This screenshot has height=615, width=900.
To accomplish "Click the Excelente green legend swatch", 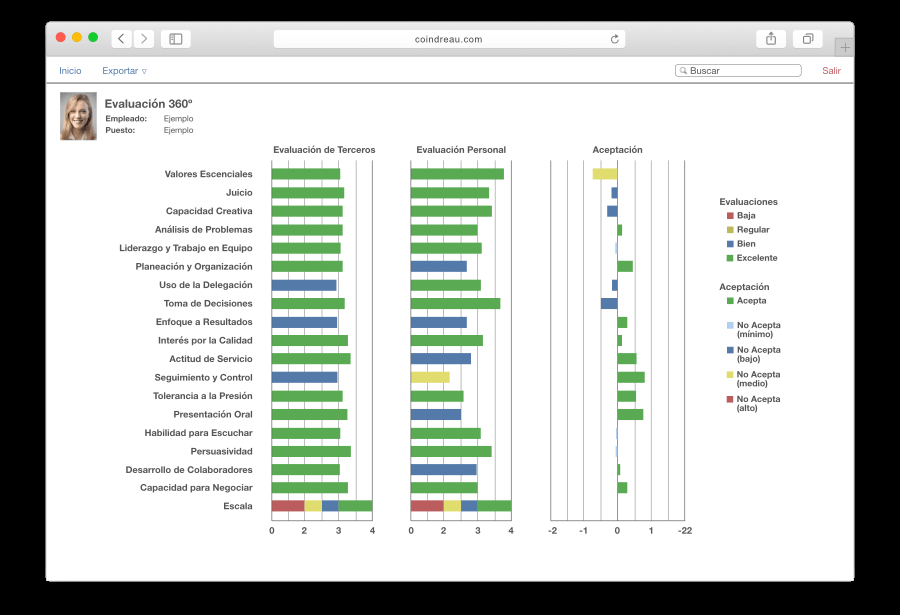I will (730, 258).
